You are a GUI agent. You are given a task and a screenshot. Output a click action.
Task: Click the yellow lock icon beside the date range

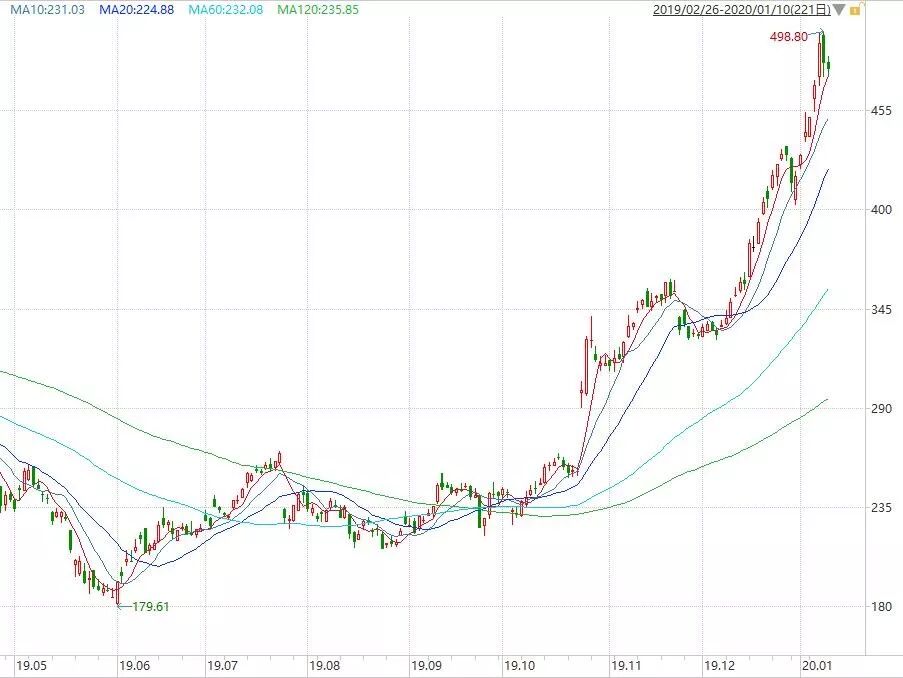point(855,10)
